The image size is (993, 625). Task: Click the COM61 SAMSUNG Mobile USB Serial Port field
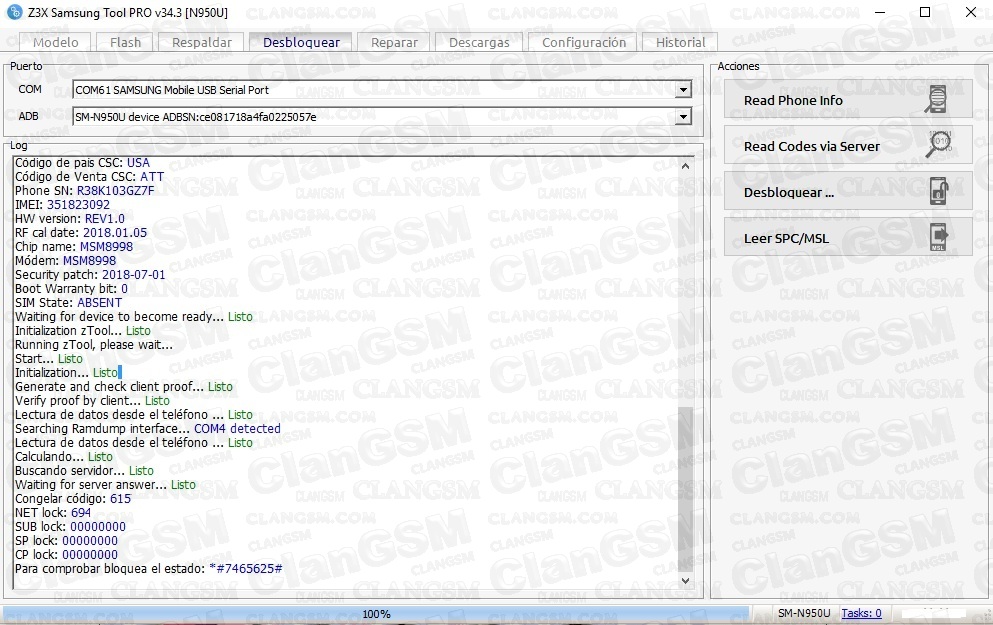tap(381, 90)
